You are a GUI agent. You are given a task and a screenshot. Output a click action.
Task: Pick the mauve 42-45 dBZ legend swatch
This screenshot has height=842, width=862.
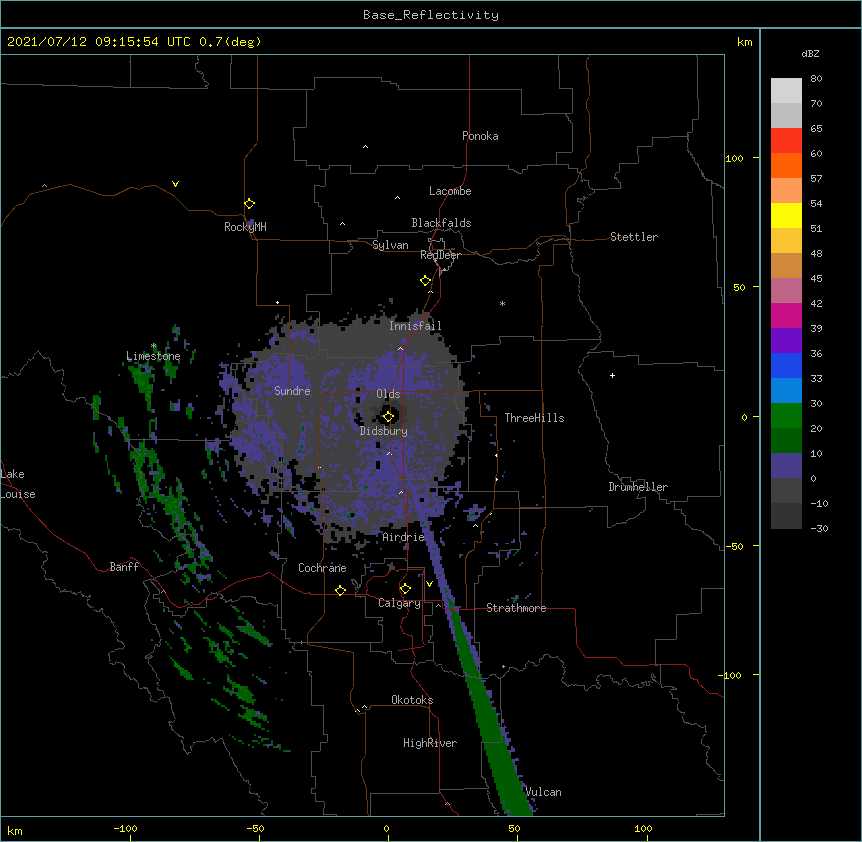(x=786, y=291)
